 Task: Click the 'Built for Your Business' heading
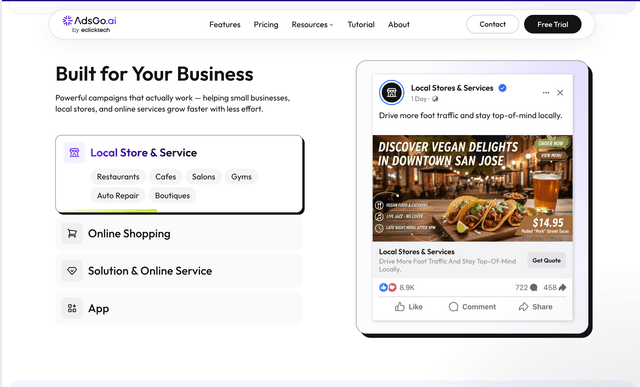[x=154, y=74]
